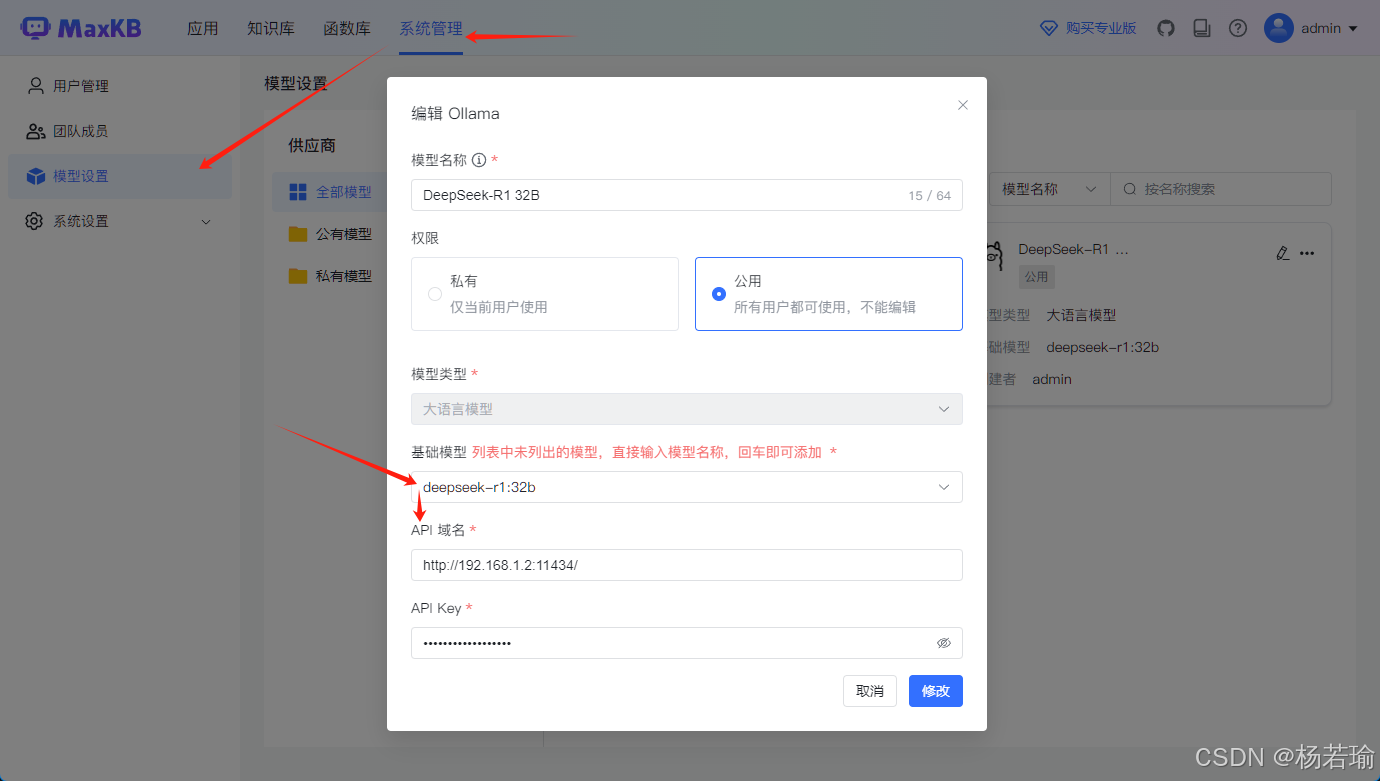1380x781 pixels.
Task: Open 模型设置 in the sidebar
Action: [120, 176]
